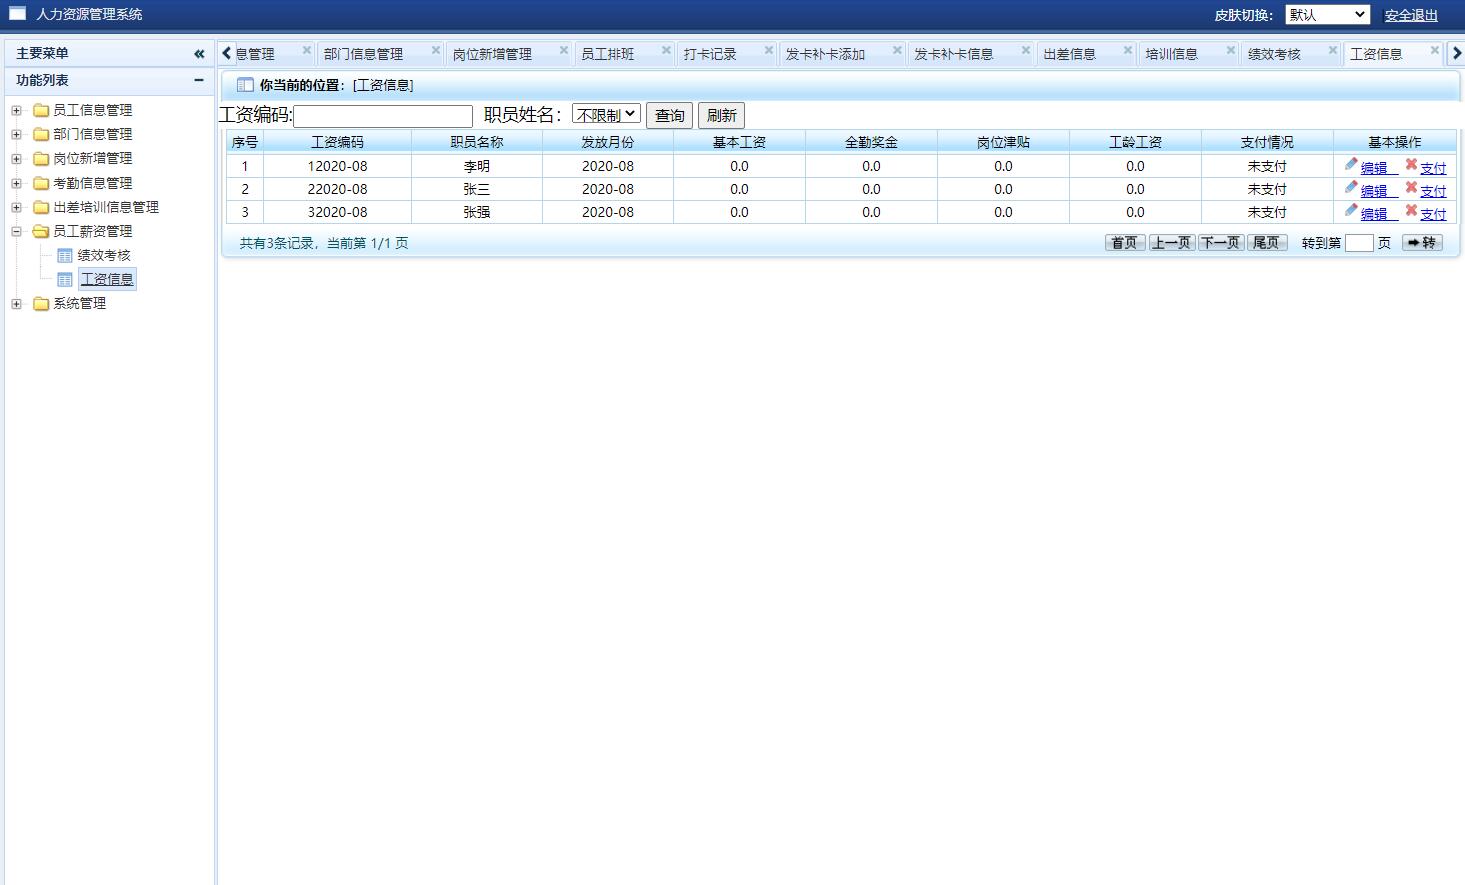Open 绩效考核 in the sidebar tree
This screenshot has height=885, width=1465.
click(104, 255)
